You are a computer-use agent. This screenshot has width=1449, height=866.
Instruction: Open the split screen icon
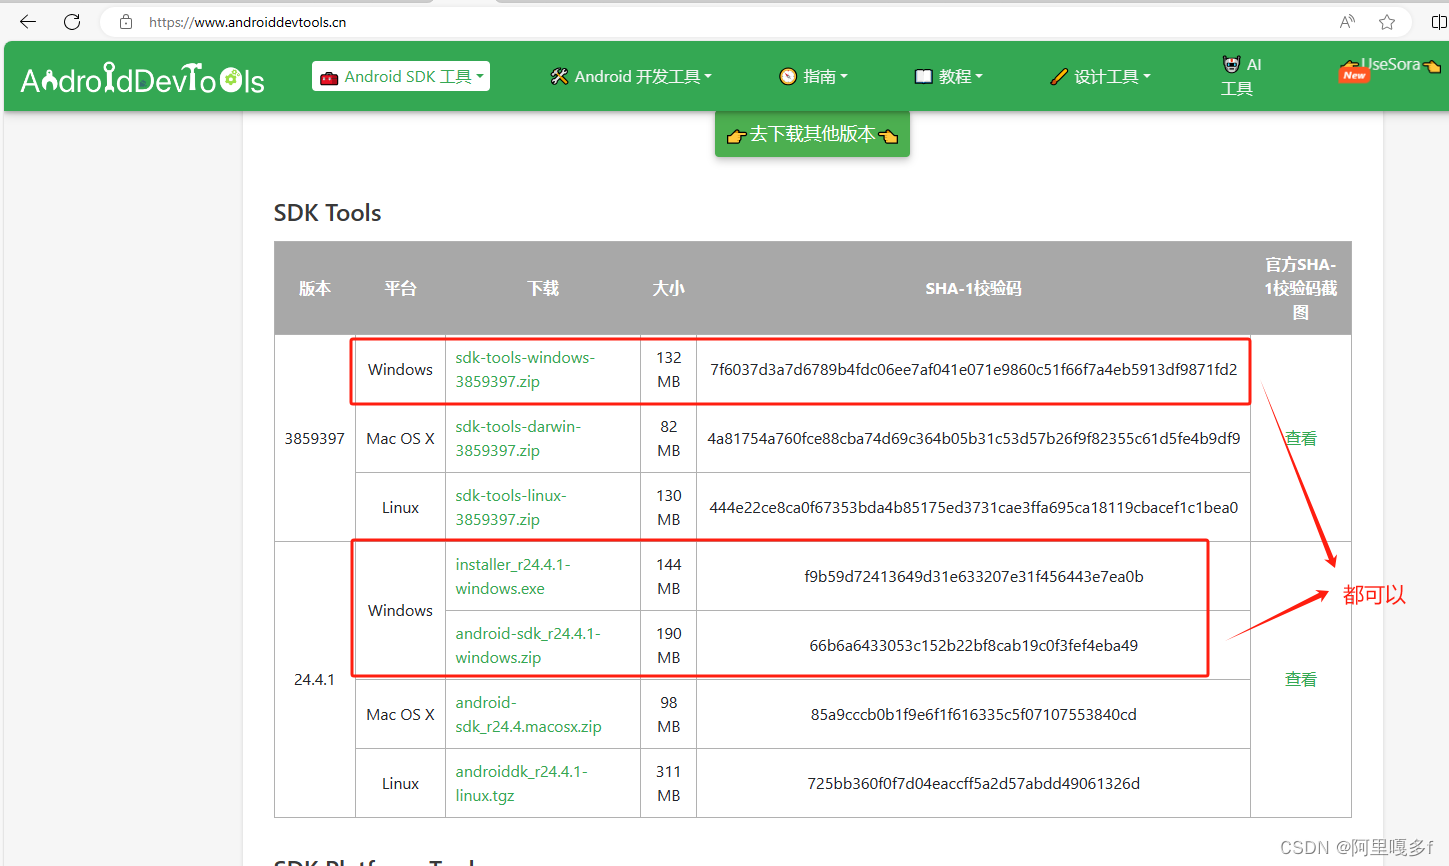coord(1439,21)
